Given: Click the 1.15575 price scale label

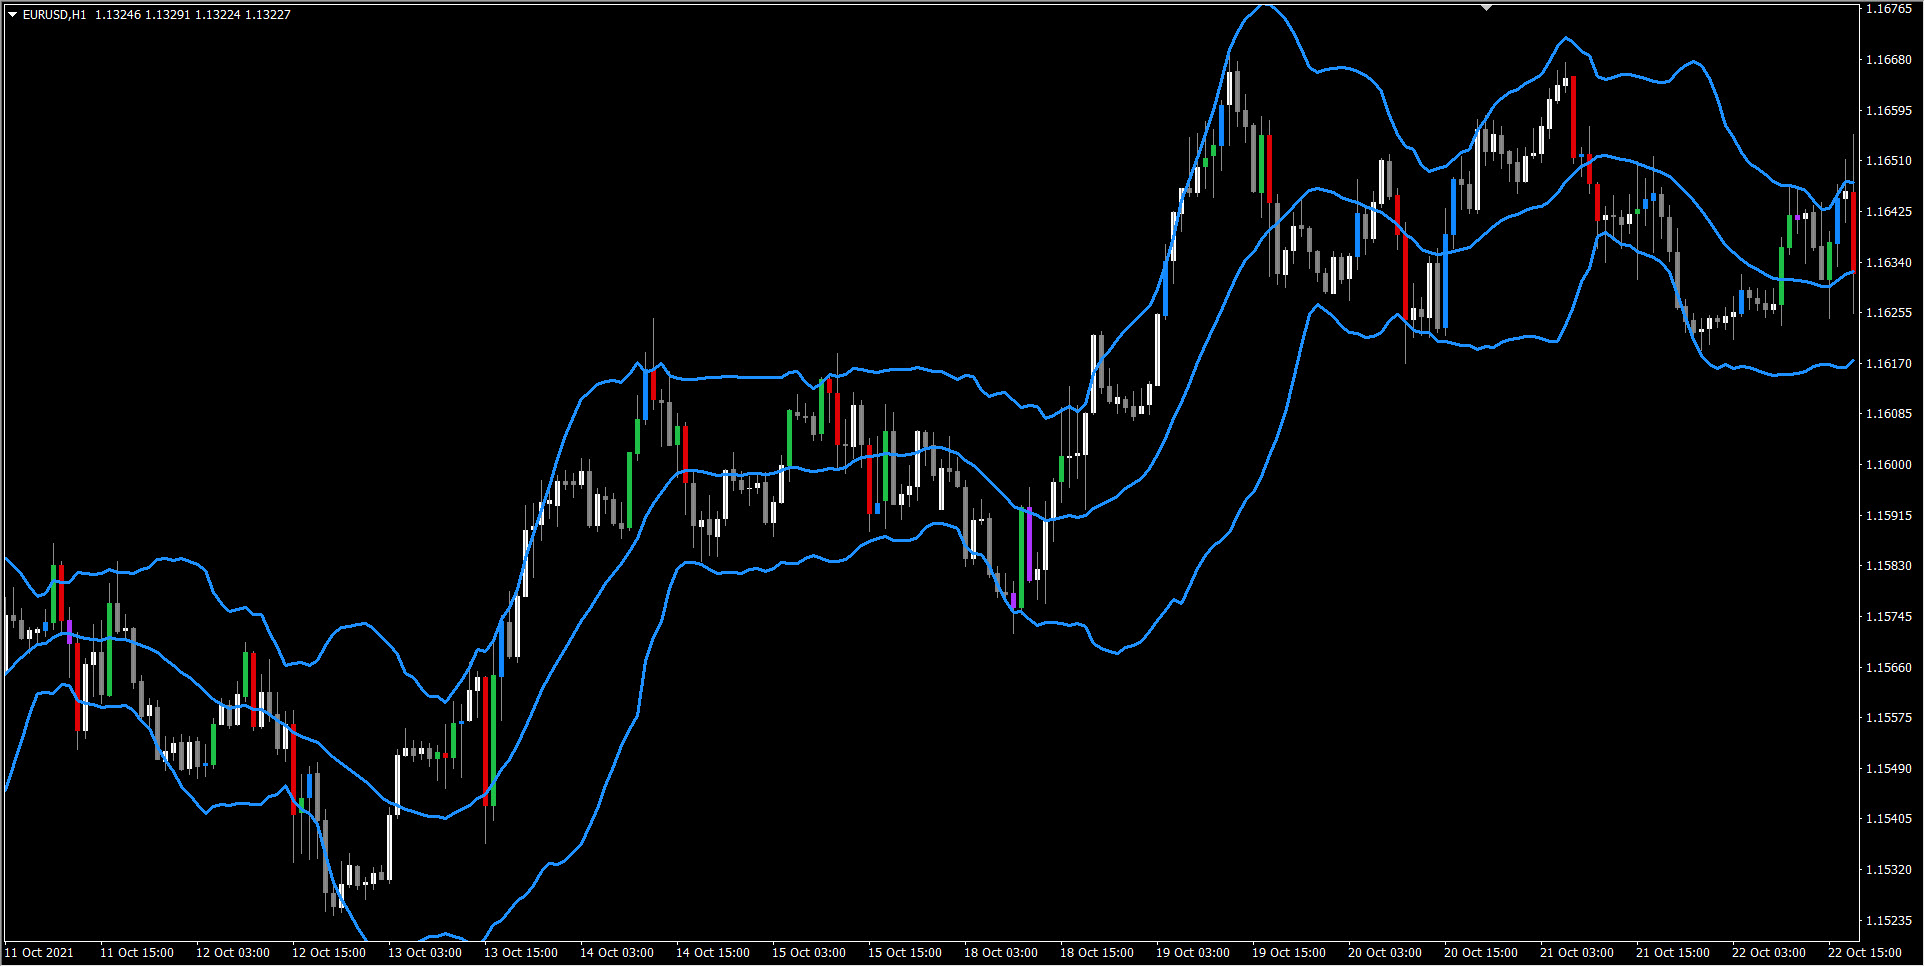Looking at the screenshot, I should tap(1888, 718).
